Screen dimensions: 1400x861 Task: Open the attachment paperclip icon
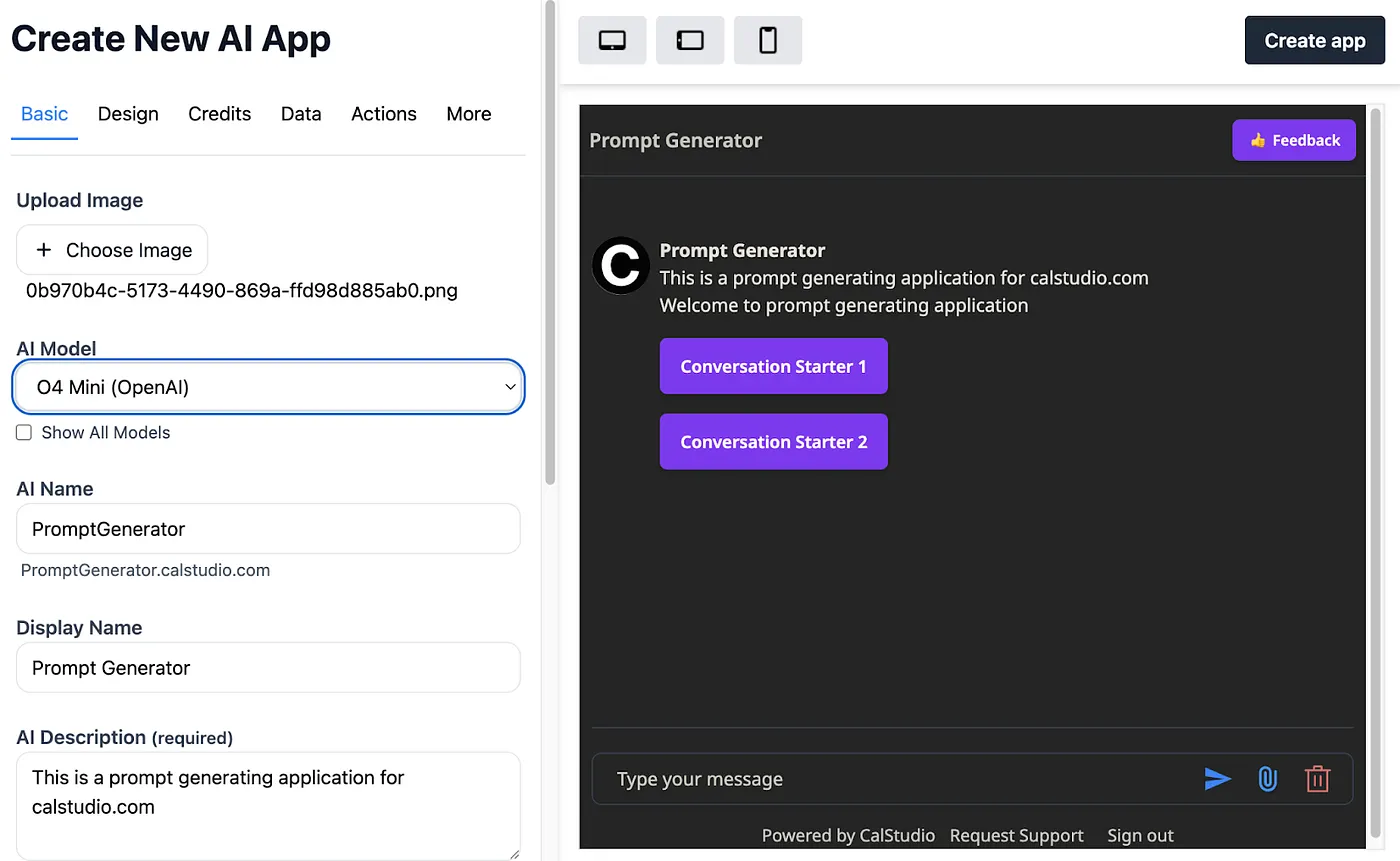click(1268, 779)
